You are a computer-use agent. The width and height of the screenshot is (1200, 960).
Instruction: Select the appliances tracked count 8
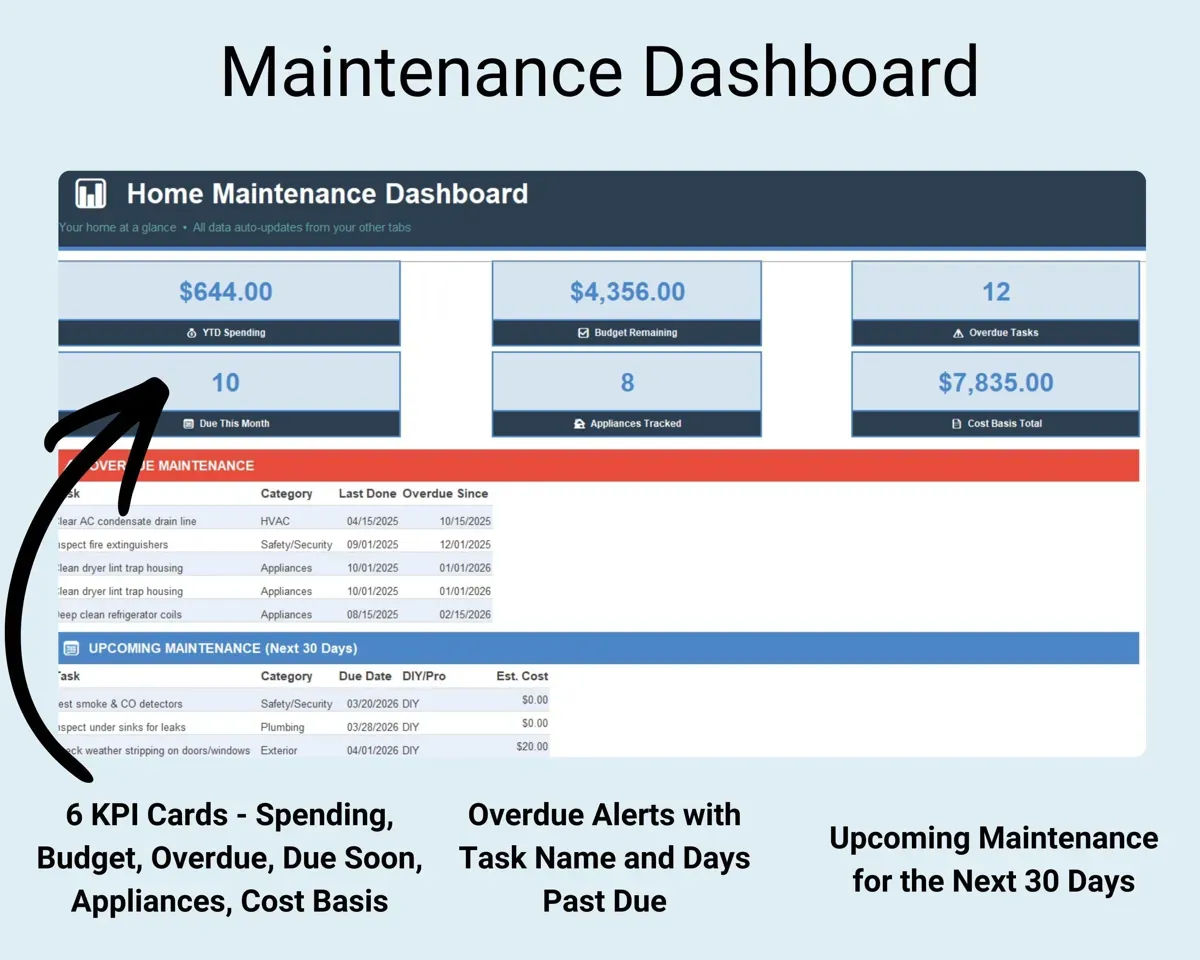click(627, 382)
